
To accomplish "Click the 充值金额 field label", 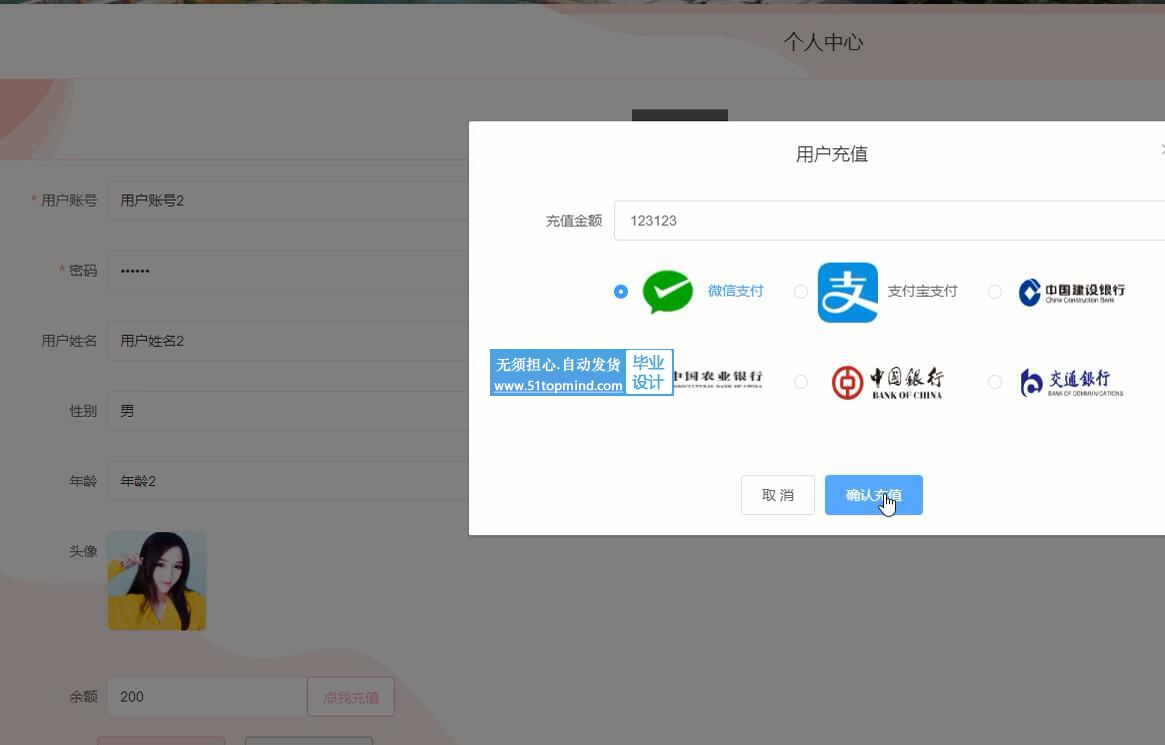I will (574, 221).
